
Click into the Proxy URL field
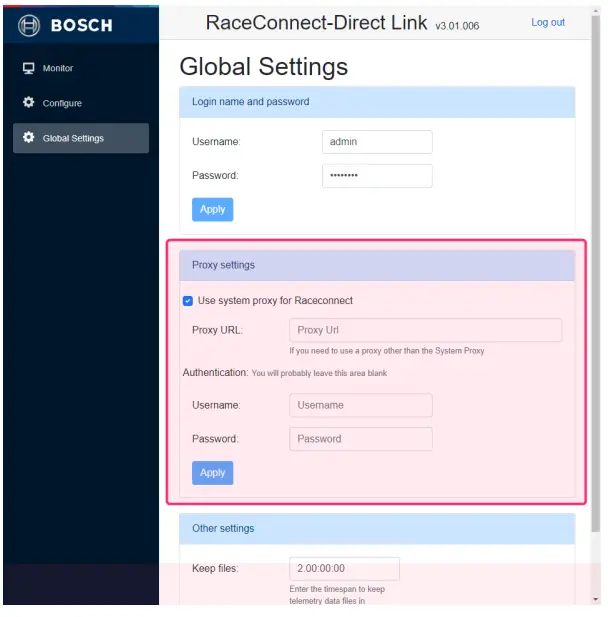[x=425, y=330]
